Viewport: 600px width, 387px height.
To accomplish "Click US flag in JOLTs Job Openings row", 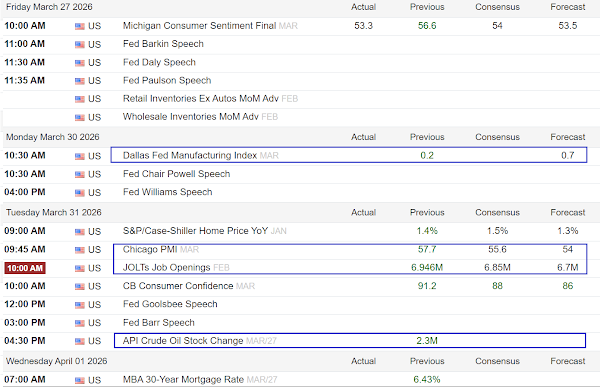I will (x=80, y=268).
